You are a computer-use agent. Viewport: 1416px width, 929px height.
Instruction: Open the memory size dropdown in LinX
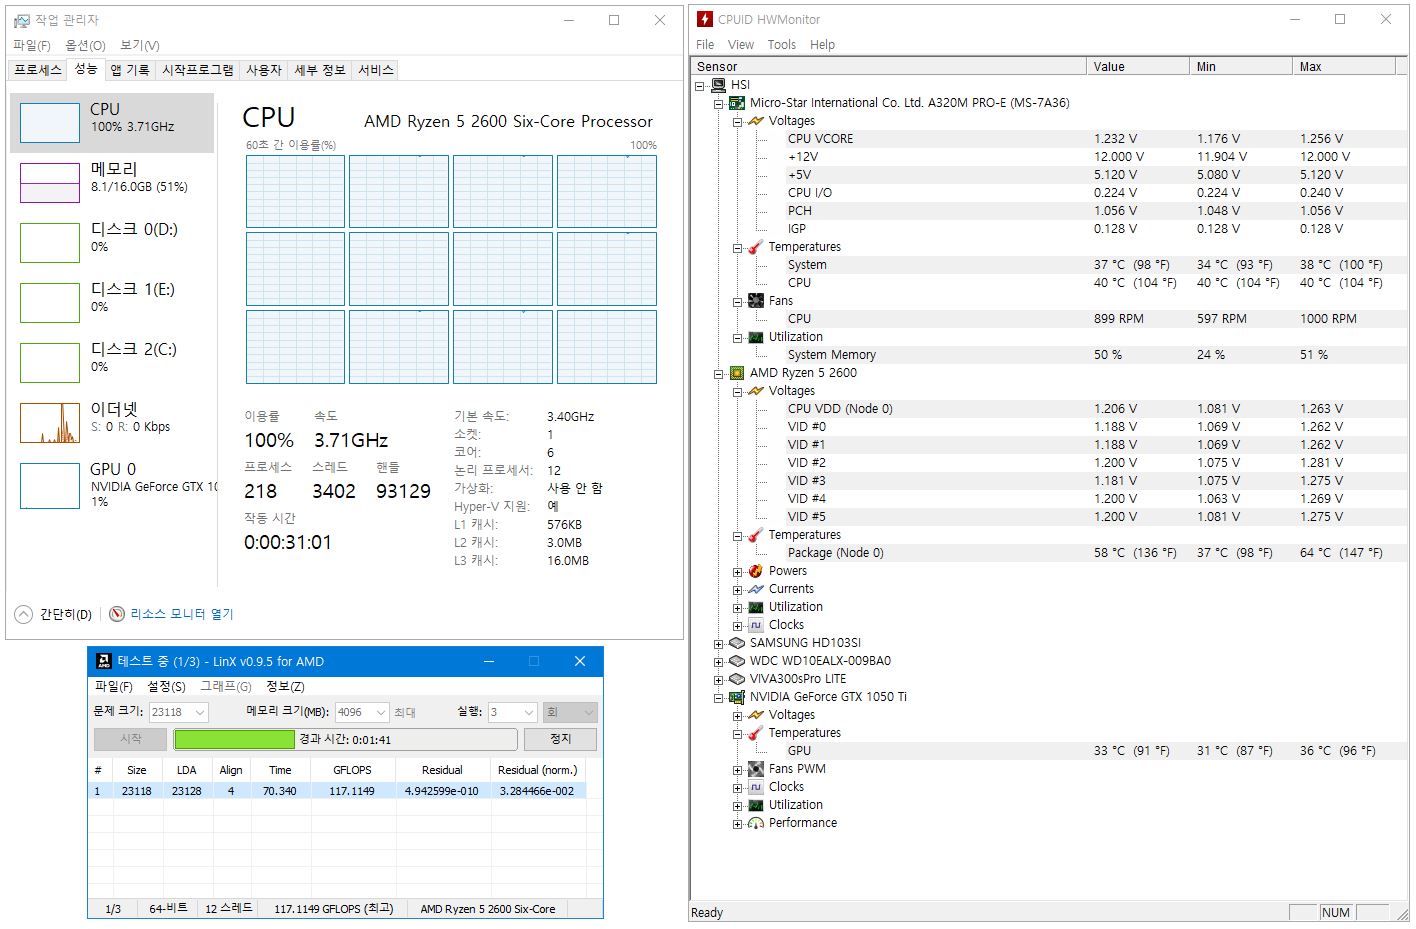click(x=380, y=712)
